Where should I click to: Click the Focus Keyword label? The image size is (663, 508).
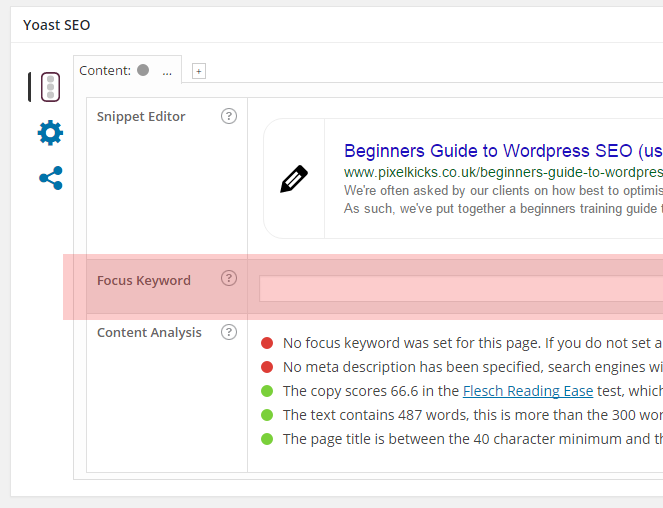click(x=144, y=281)
